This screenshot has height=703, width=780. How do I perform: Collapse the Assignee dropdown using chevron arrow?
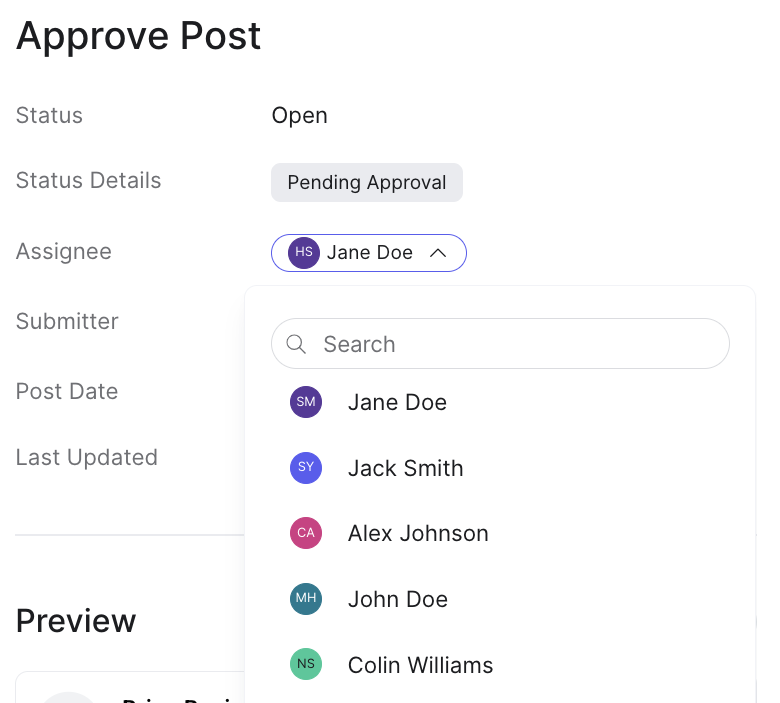[x=437, y=253]
